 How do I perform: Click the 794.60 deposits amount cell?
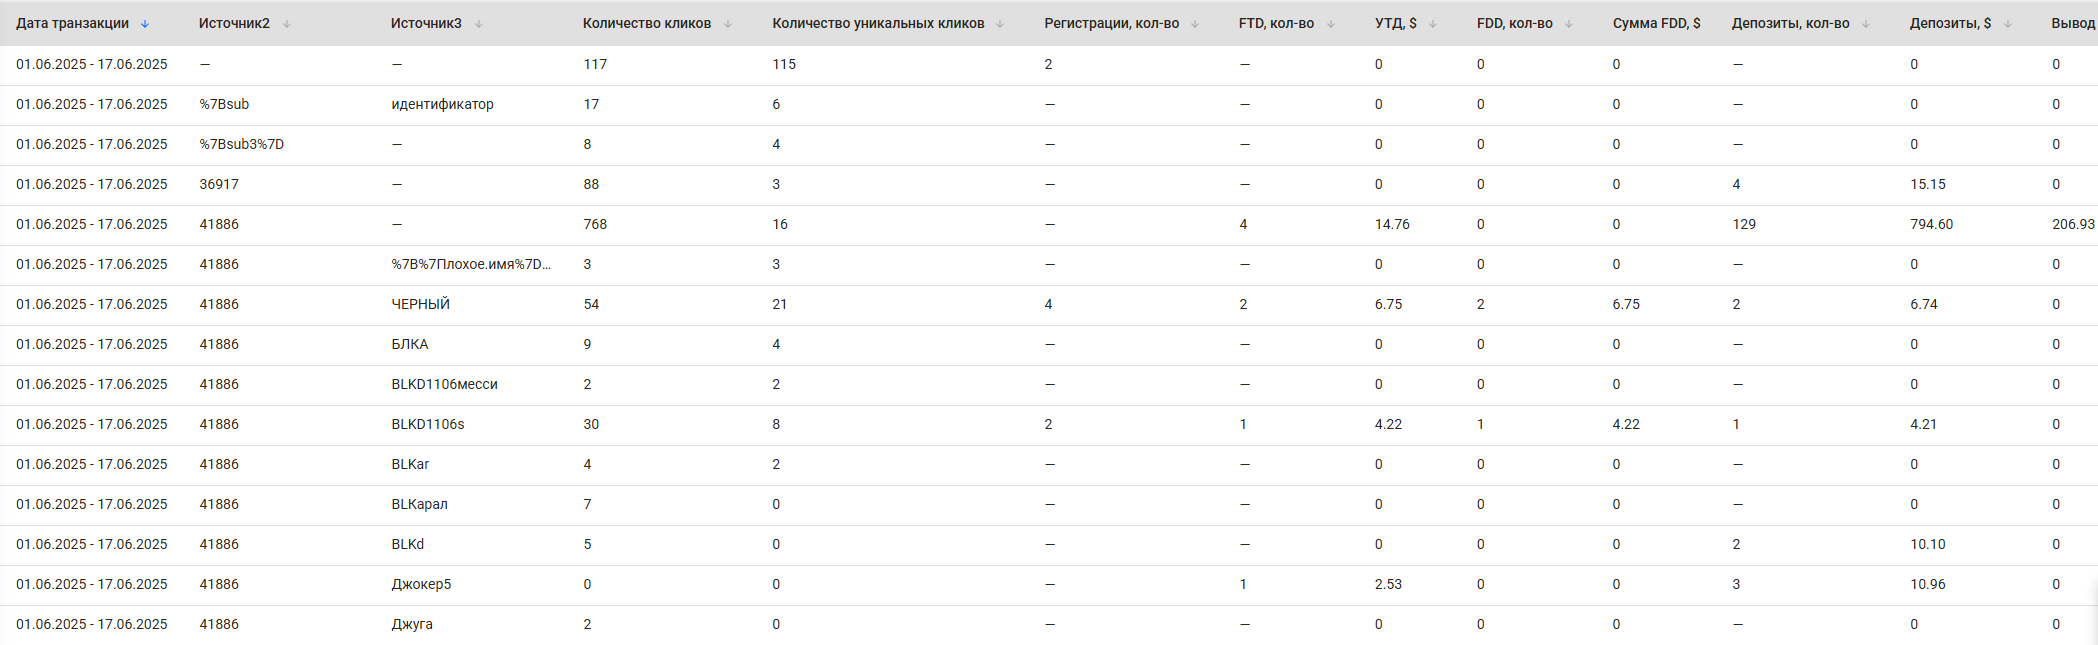[1931, 224]
